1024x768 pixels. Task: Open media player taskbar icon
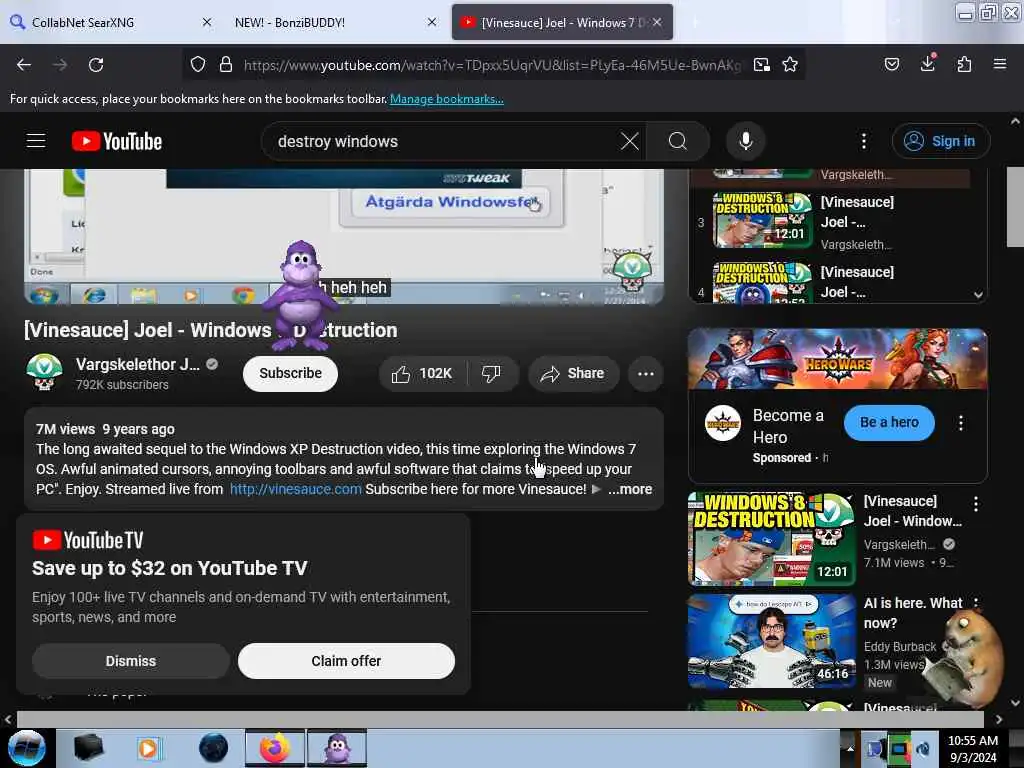click(x=148, y=748)
